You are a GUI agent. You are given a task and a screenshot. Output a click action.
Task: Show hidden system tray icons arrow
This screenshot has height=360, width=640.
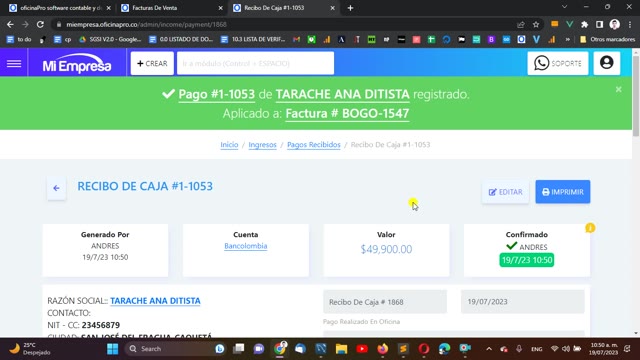click(489, 349)
